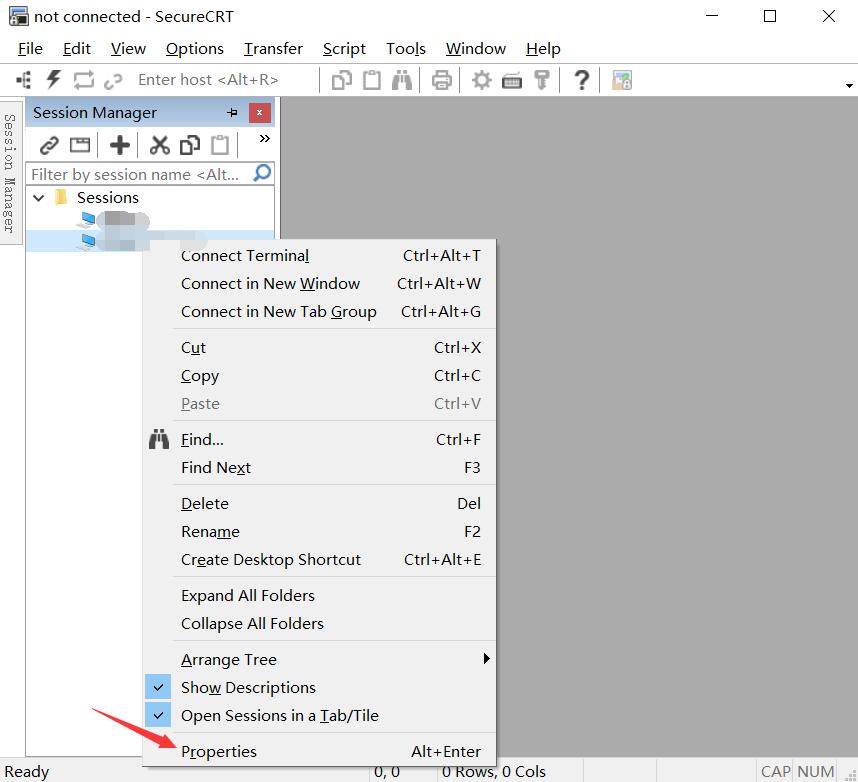Open the Help menu
This screenshot has height=782, width=858.
tap(543, 49)
